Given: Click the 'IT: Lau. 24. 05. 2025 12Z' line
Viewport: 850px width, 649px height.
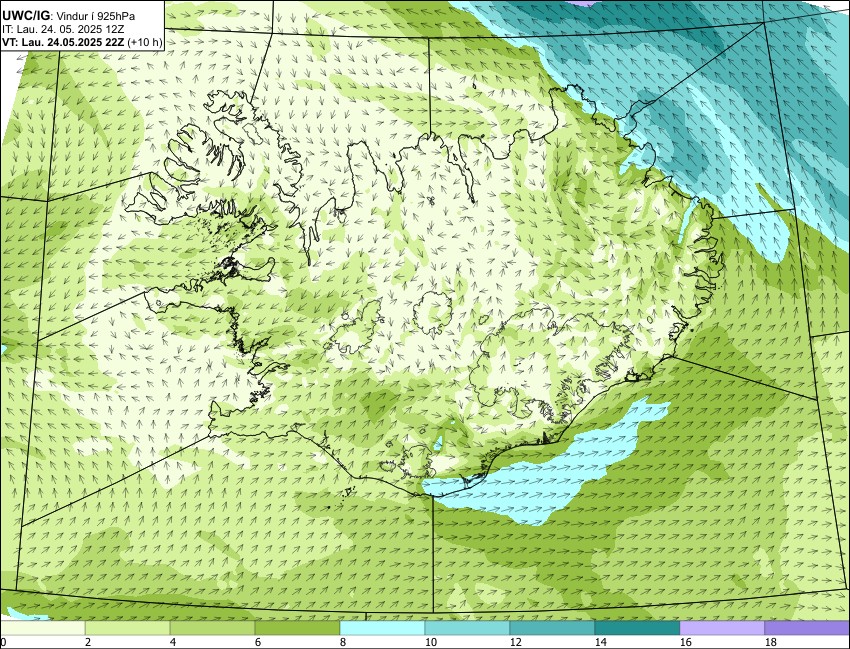Looking at the screenshot, I should (63, 29).
